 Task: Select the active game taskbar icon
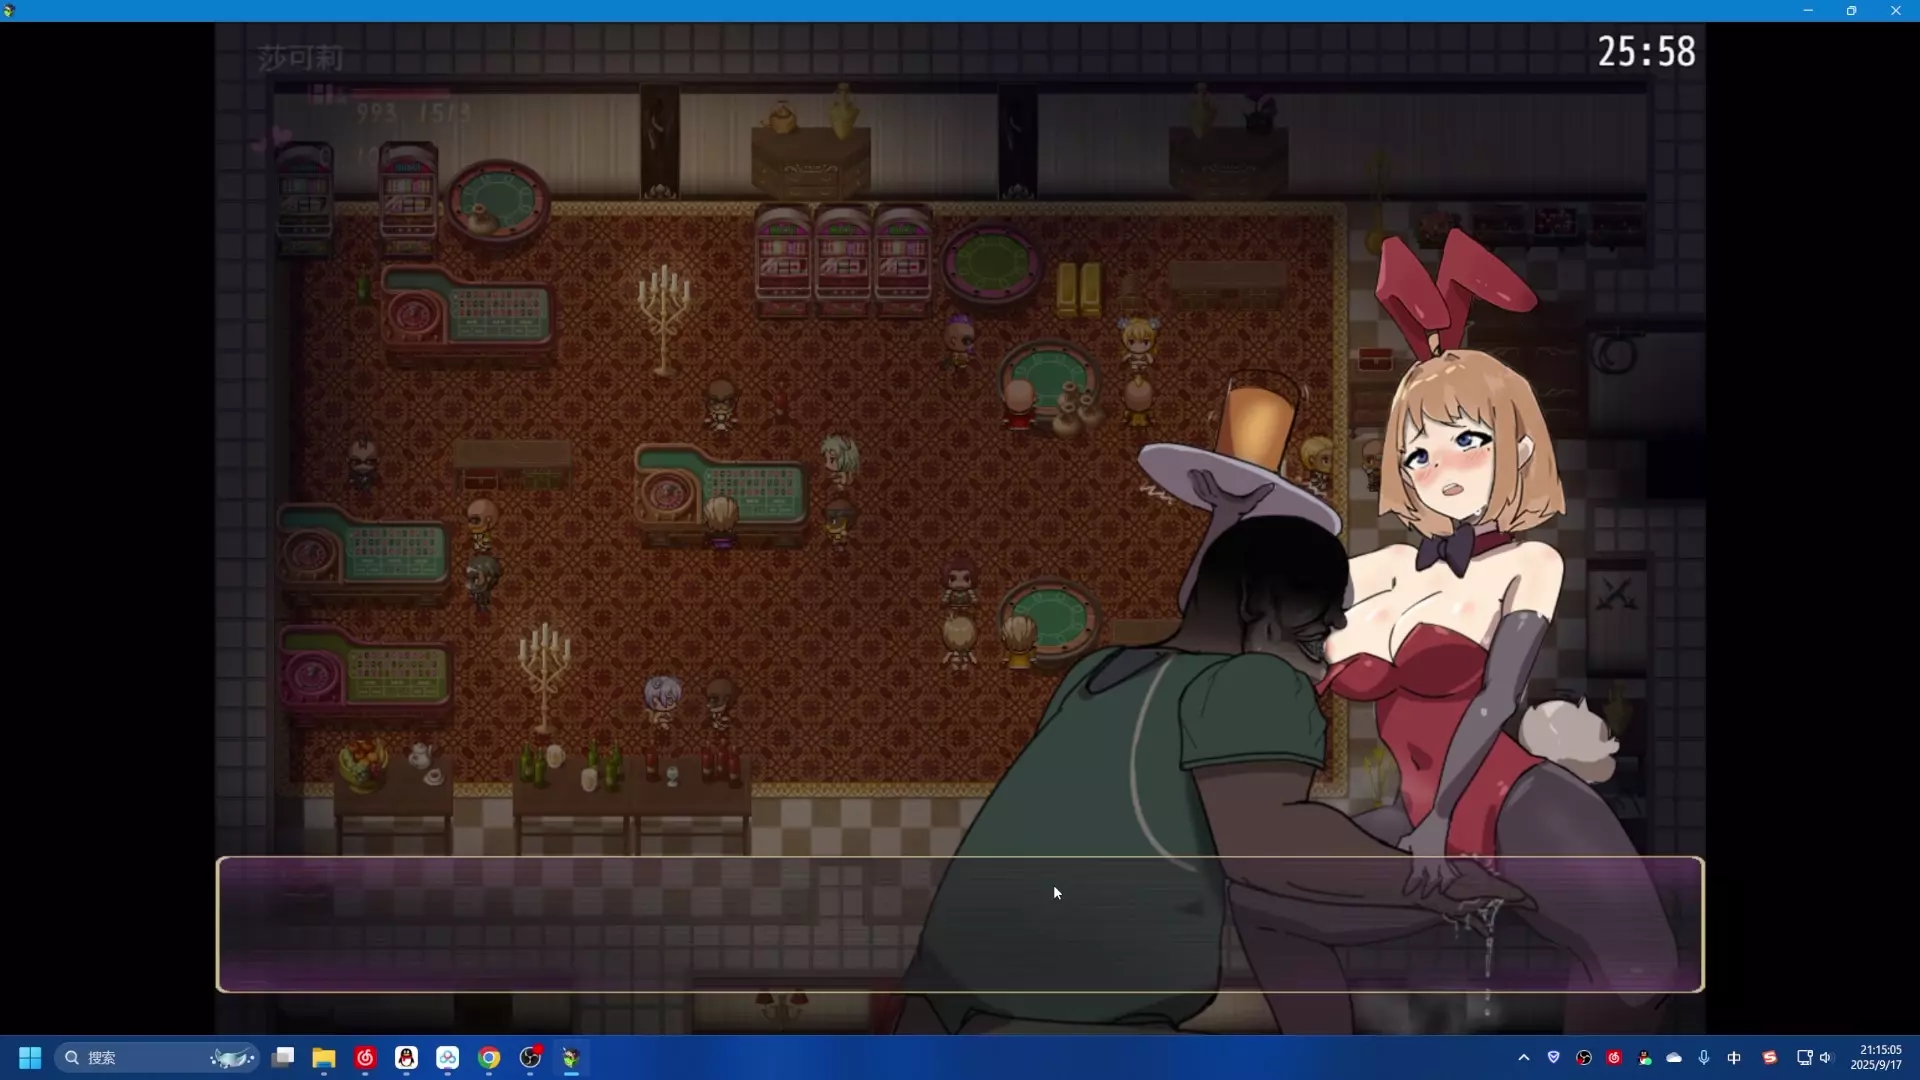point(571,1057)
